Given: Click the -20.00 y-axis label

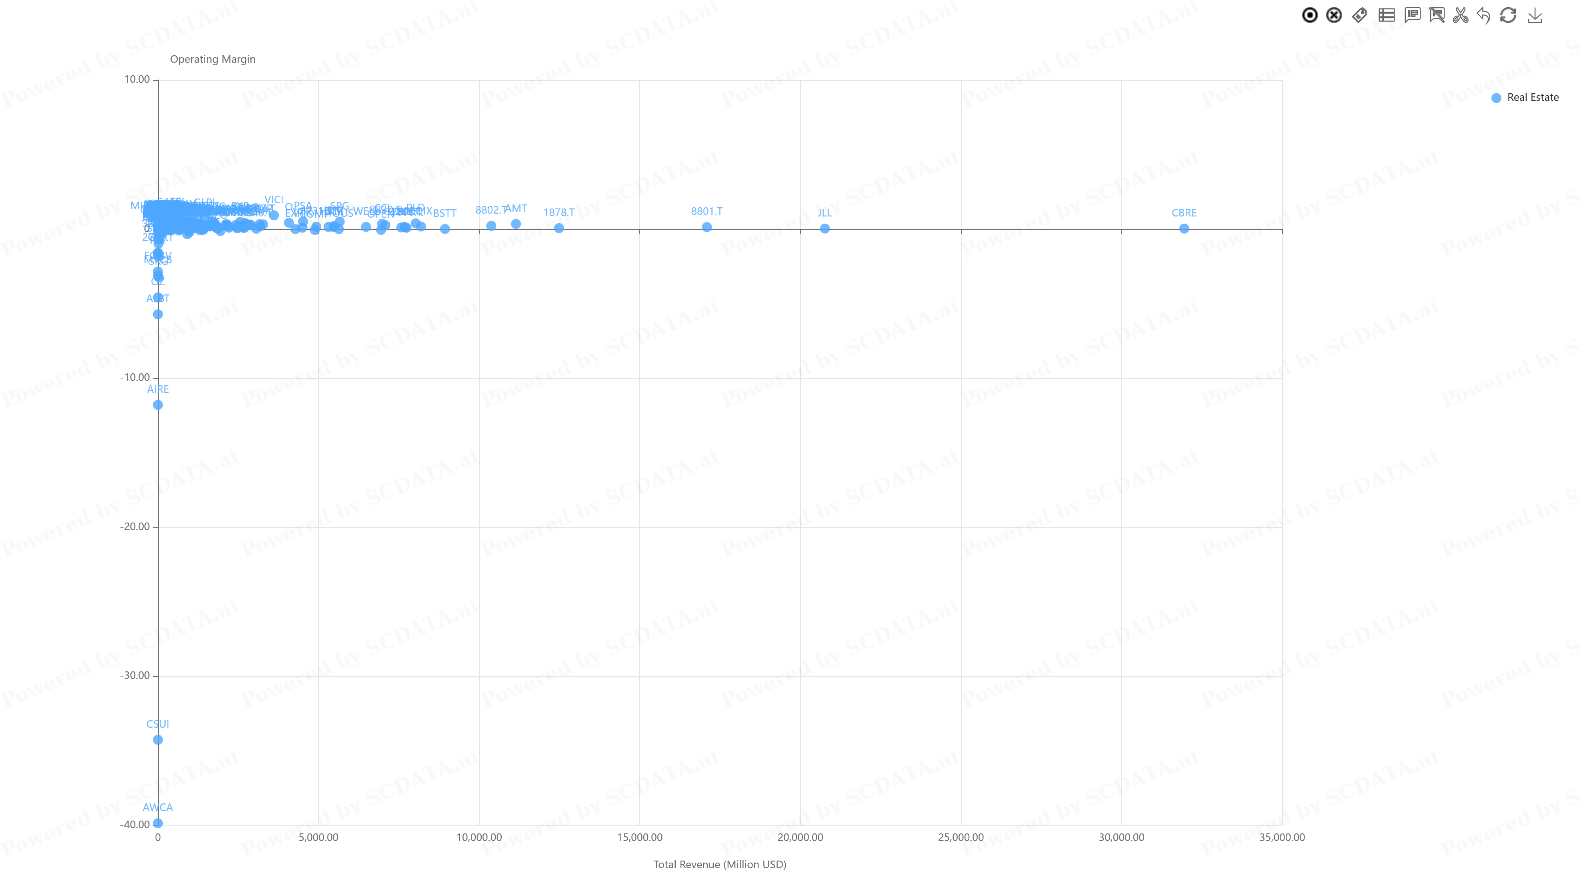Looking at the screenshot, I should [135, 527].
